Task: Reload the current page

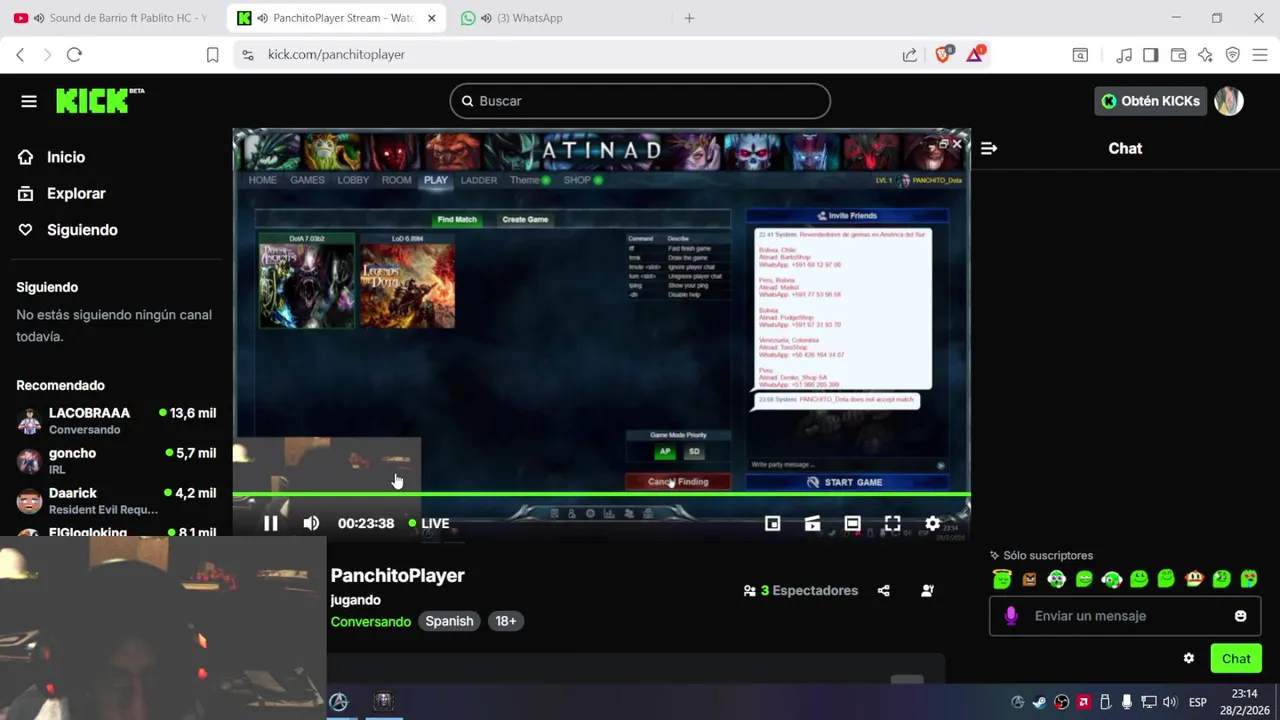Action: point(74,55)
